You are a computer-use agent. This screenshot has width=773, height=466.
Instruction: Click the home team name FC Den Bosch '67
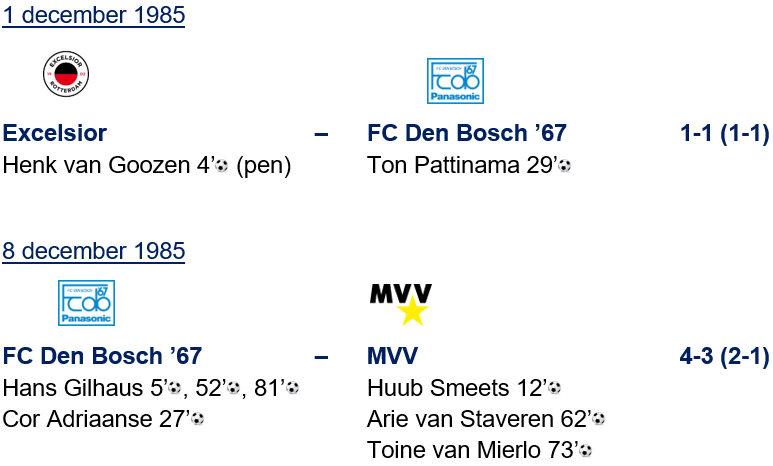click(x=102, y=356)
